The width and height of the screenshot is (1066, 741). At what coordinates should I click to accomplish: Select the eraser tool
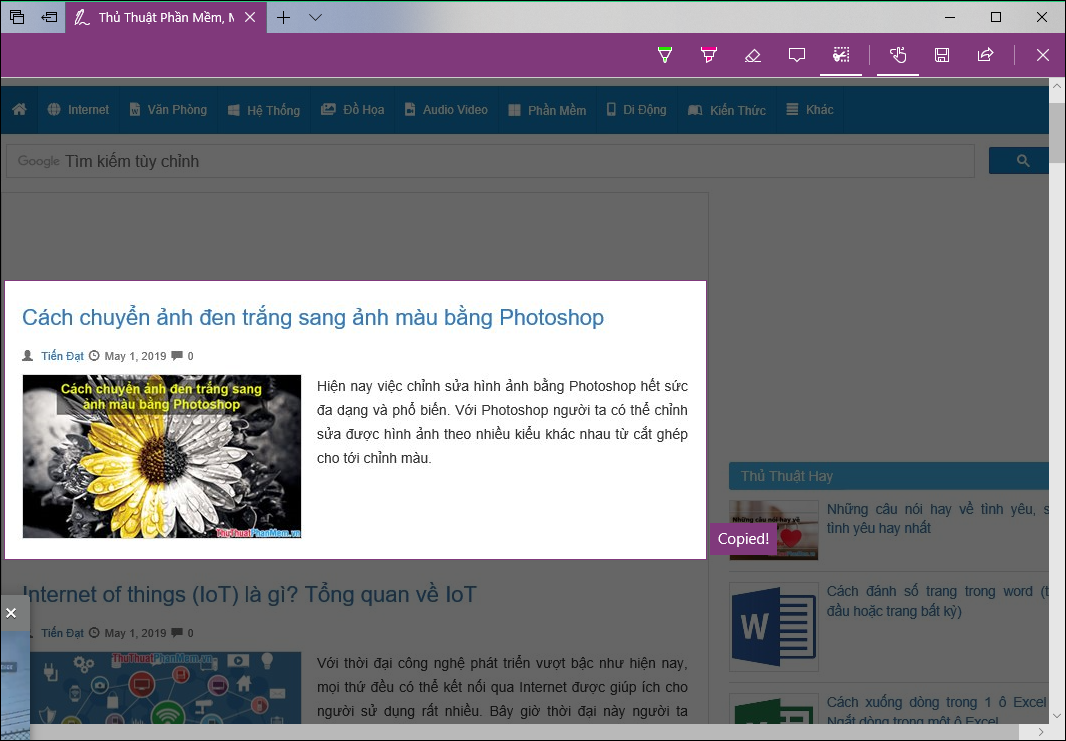point(753,55)
